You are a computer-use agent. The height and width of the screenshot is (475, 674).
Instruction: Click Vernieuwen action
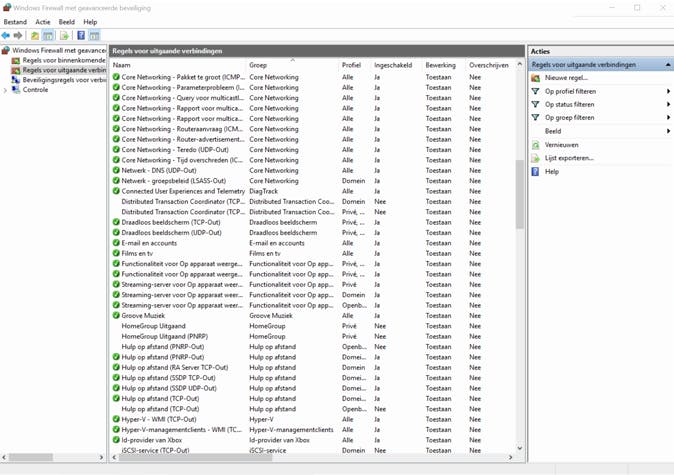pos(561,145)
